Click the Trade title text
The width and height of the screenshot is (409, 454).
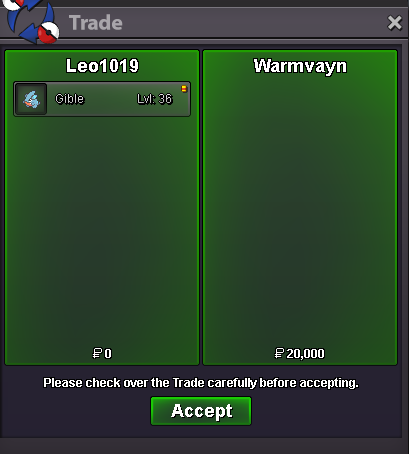(96, 23)
